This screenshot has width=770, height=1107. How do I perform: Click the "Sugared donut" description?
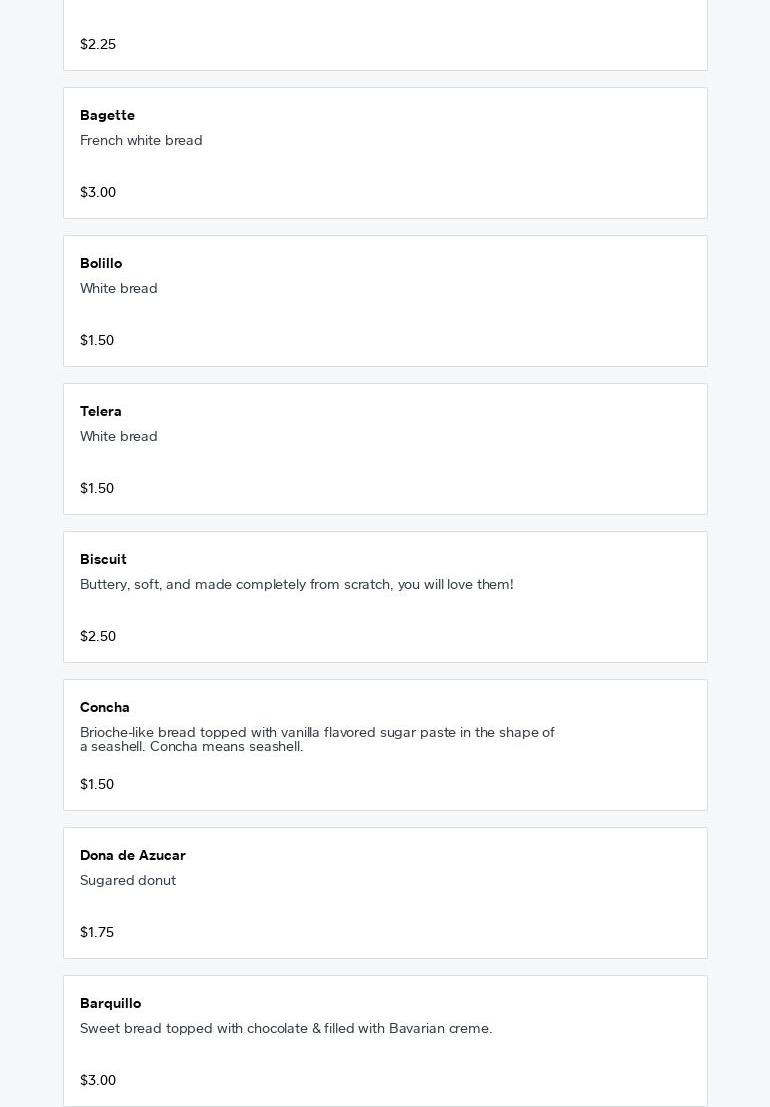point(128,880)
